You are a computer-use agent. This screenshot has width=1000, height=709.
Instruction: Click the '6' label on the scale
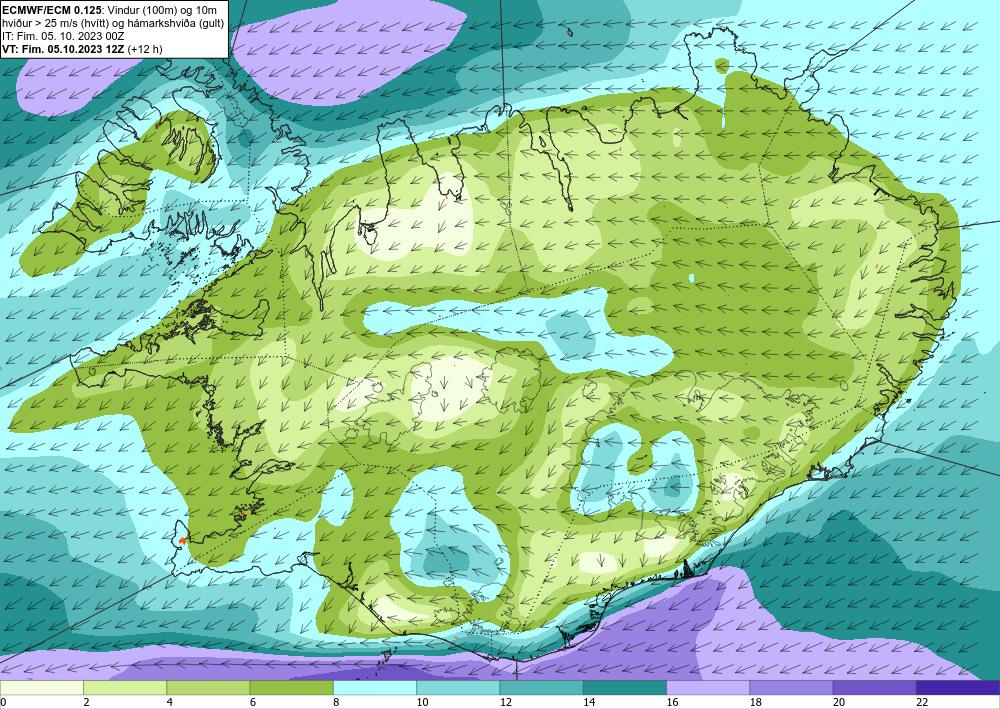[x=253, y=702]
